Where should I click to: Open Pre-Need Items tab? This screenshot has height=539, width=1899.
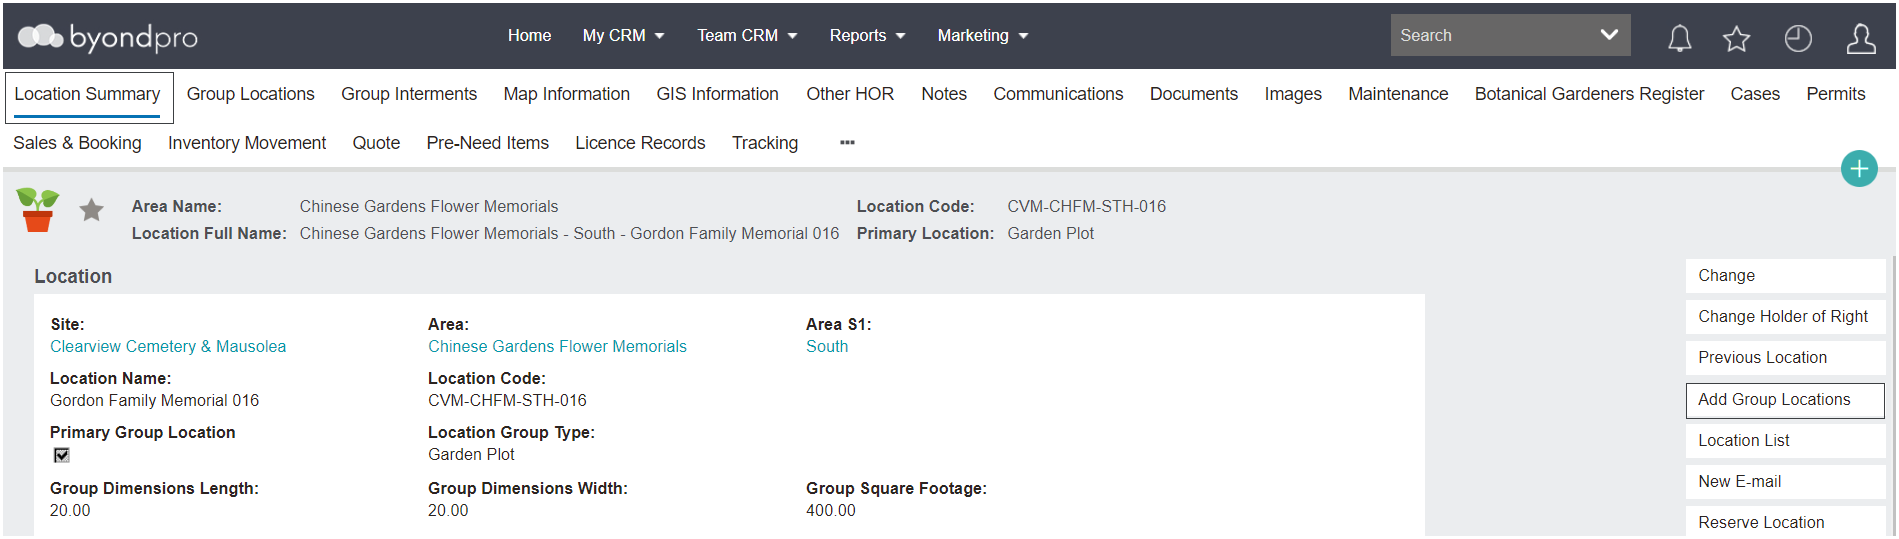coord(488,143)
